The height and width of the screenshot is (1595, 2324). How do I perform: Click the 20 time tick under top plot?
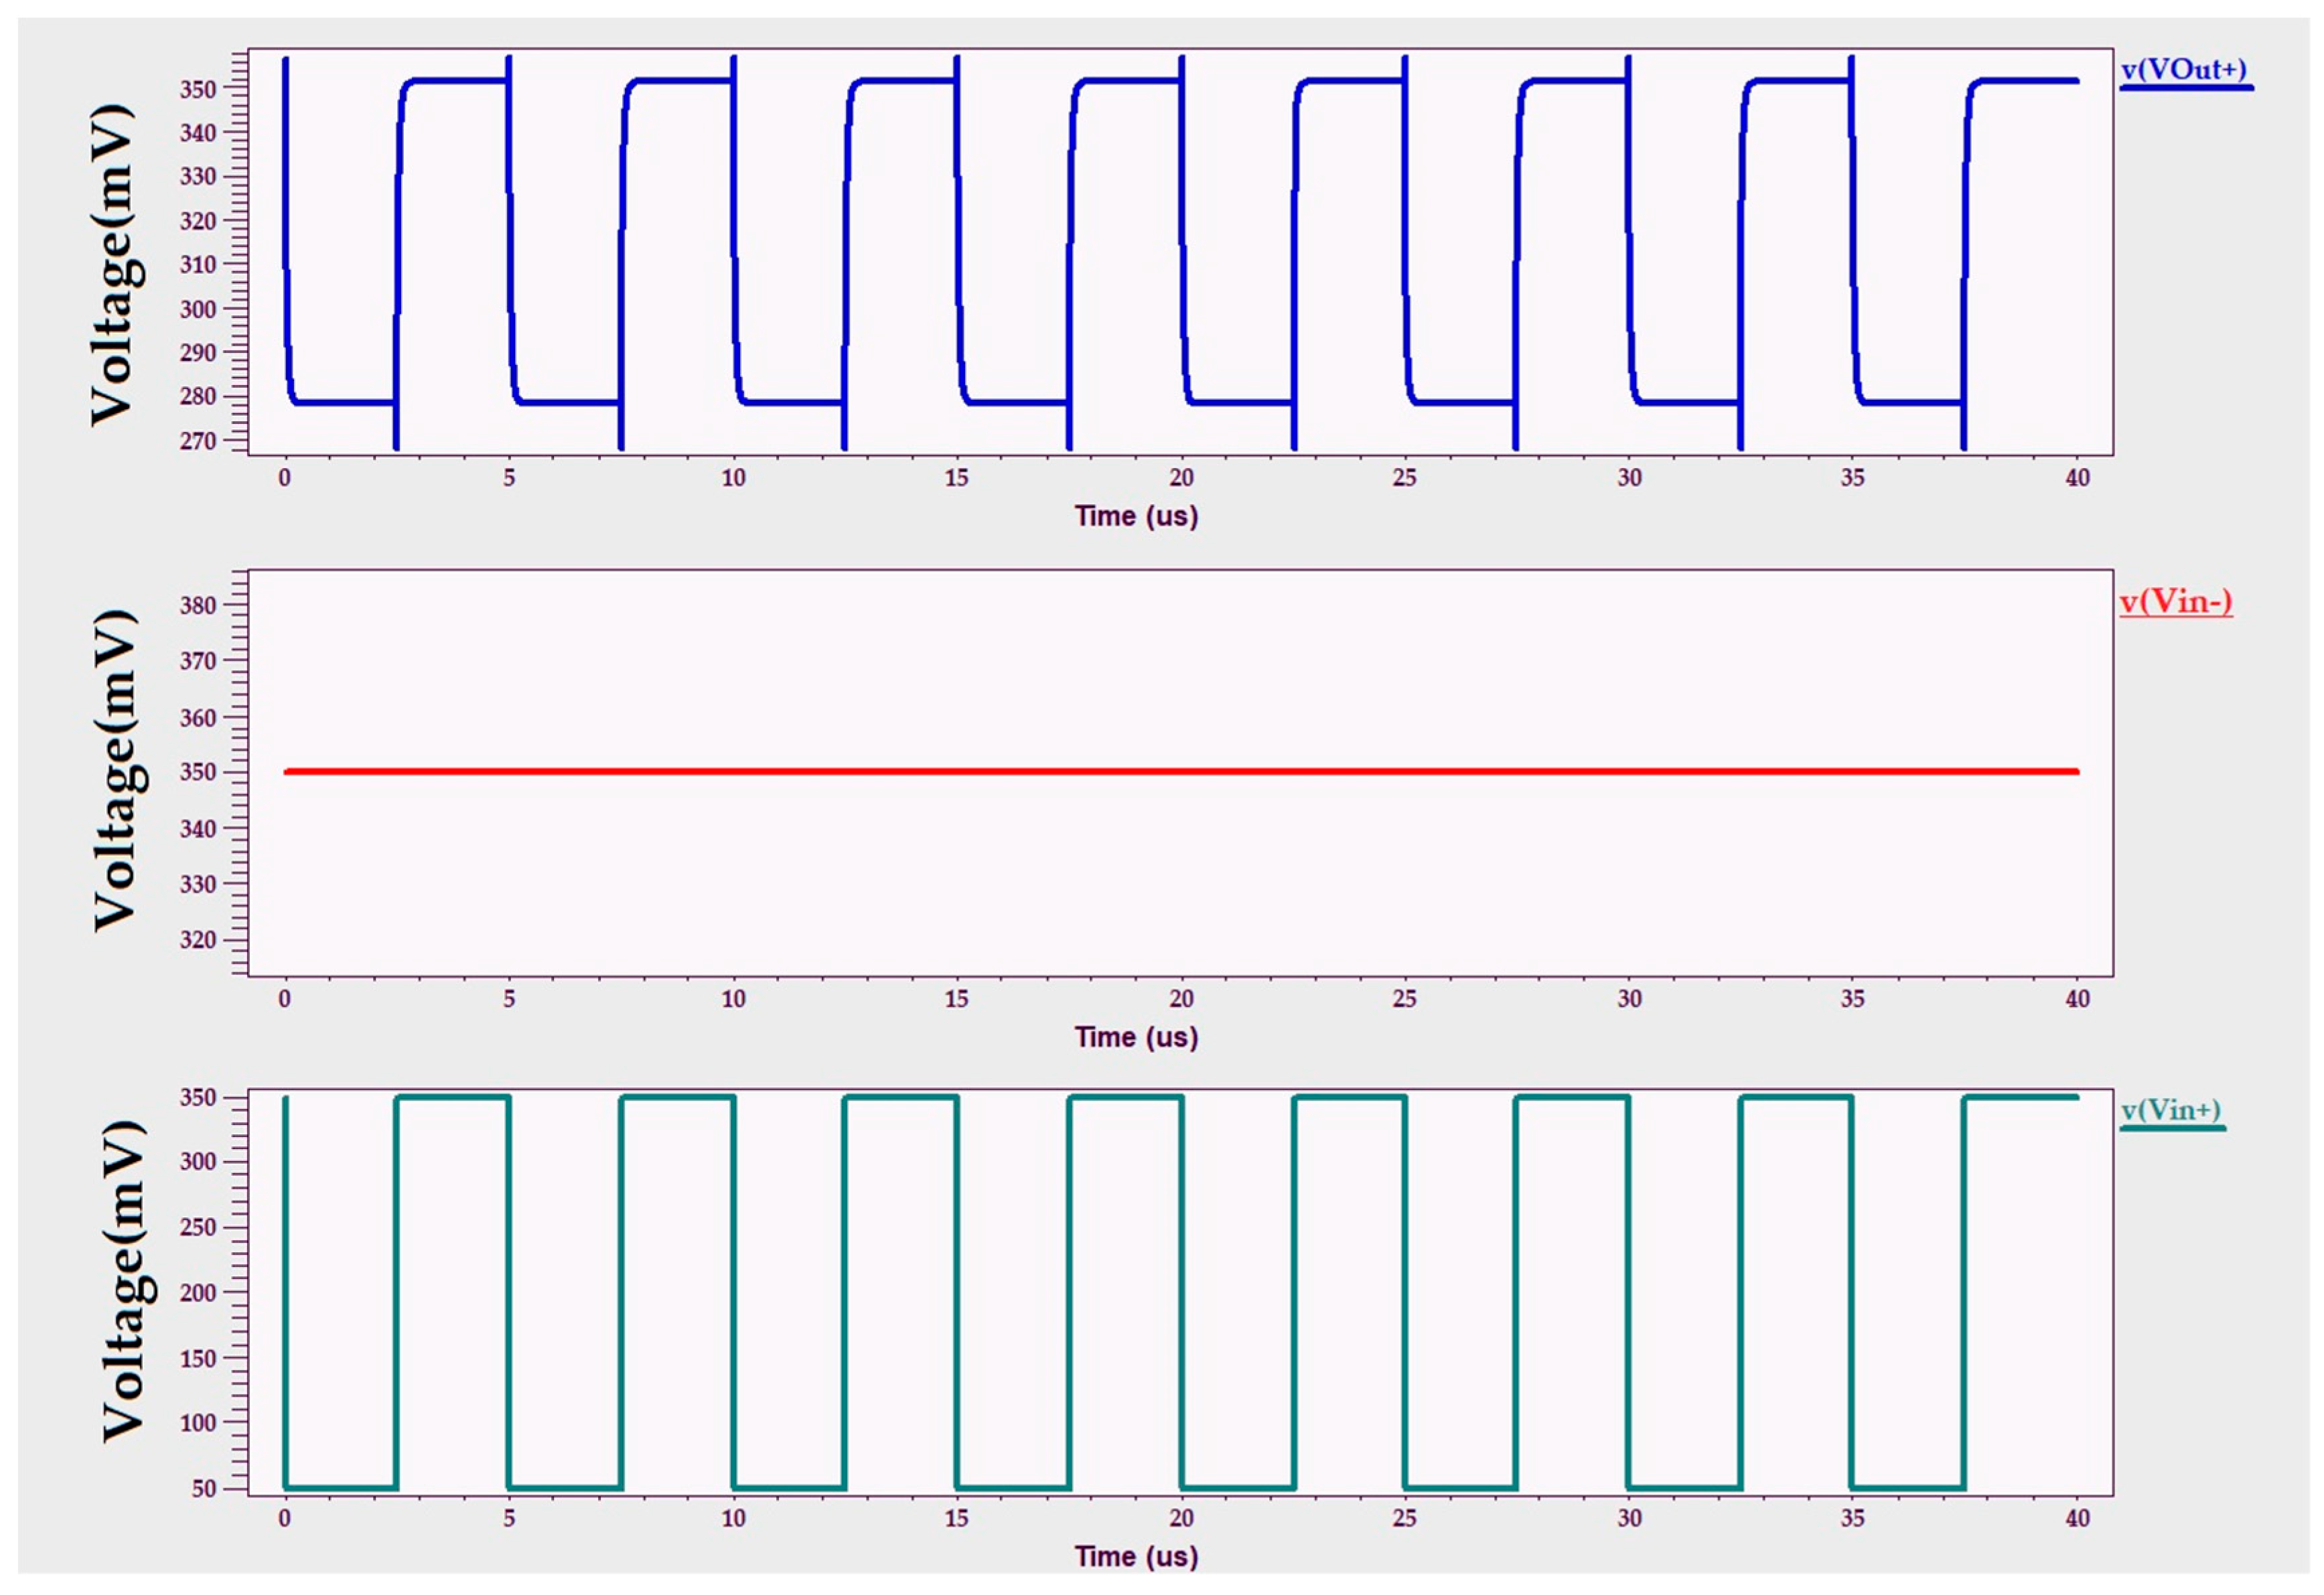[x=1181, y=478]
